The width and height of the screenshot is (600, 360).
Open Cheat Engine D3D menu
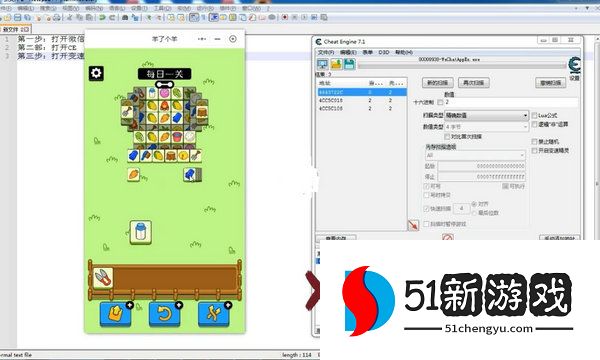pyautogui.click(x=383, y=52)
